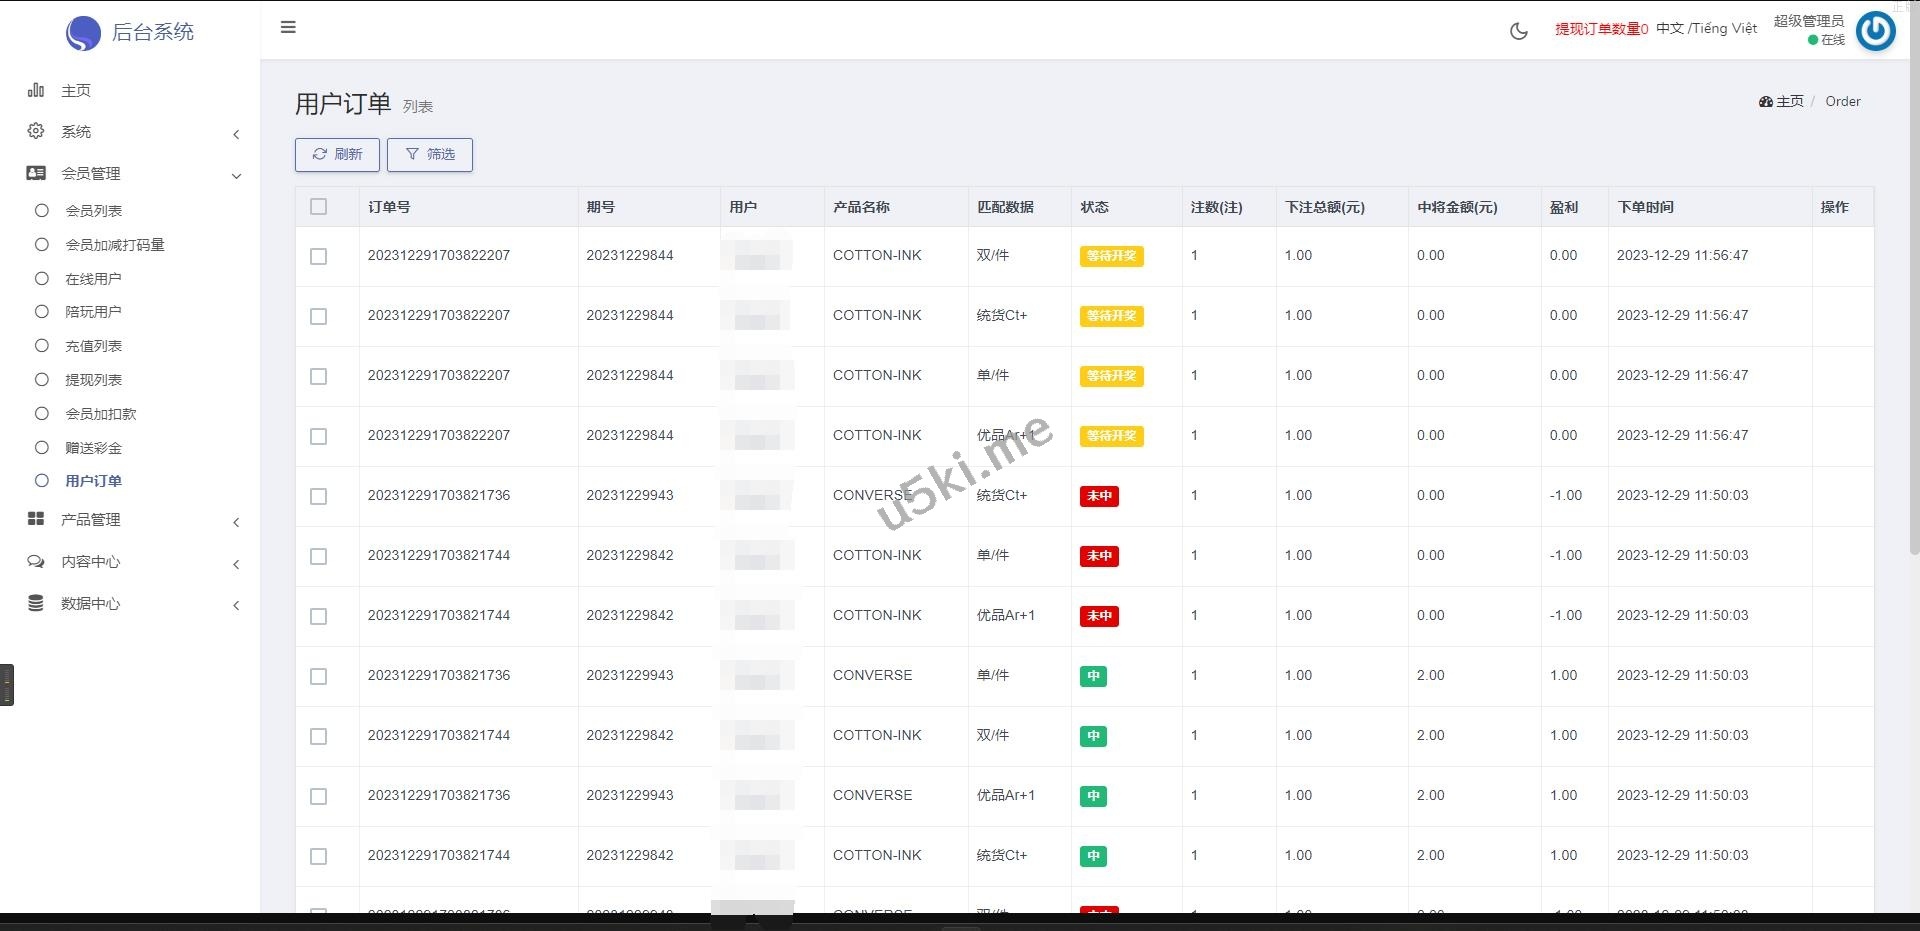Click the admin power avatar icon
Image resolution: width=1920 pixels, height=931 pixels.
pyautogui.click(x=1875, y=31)
